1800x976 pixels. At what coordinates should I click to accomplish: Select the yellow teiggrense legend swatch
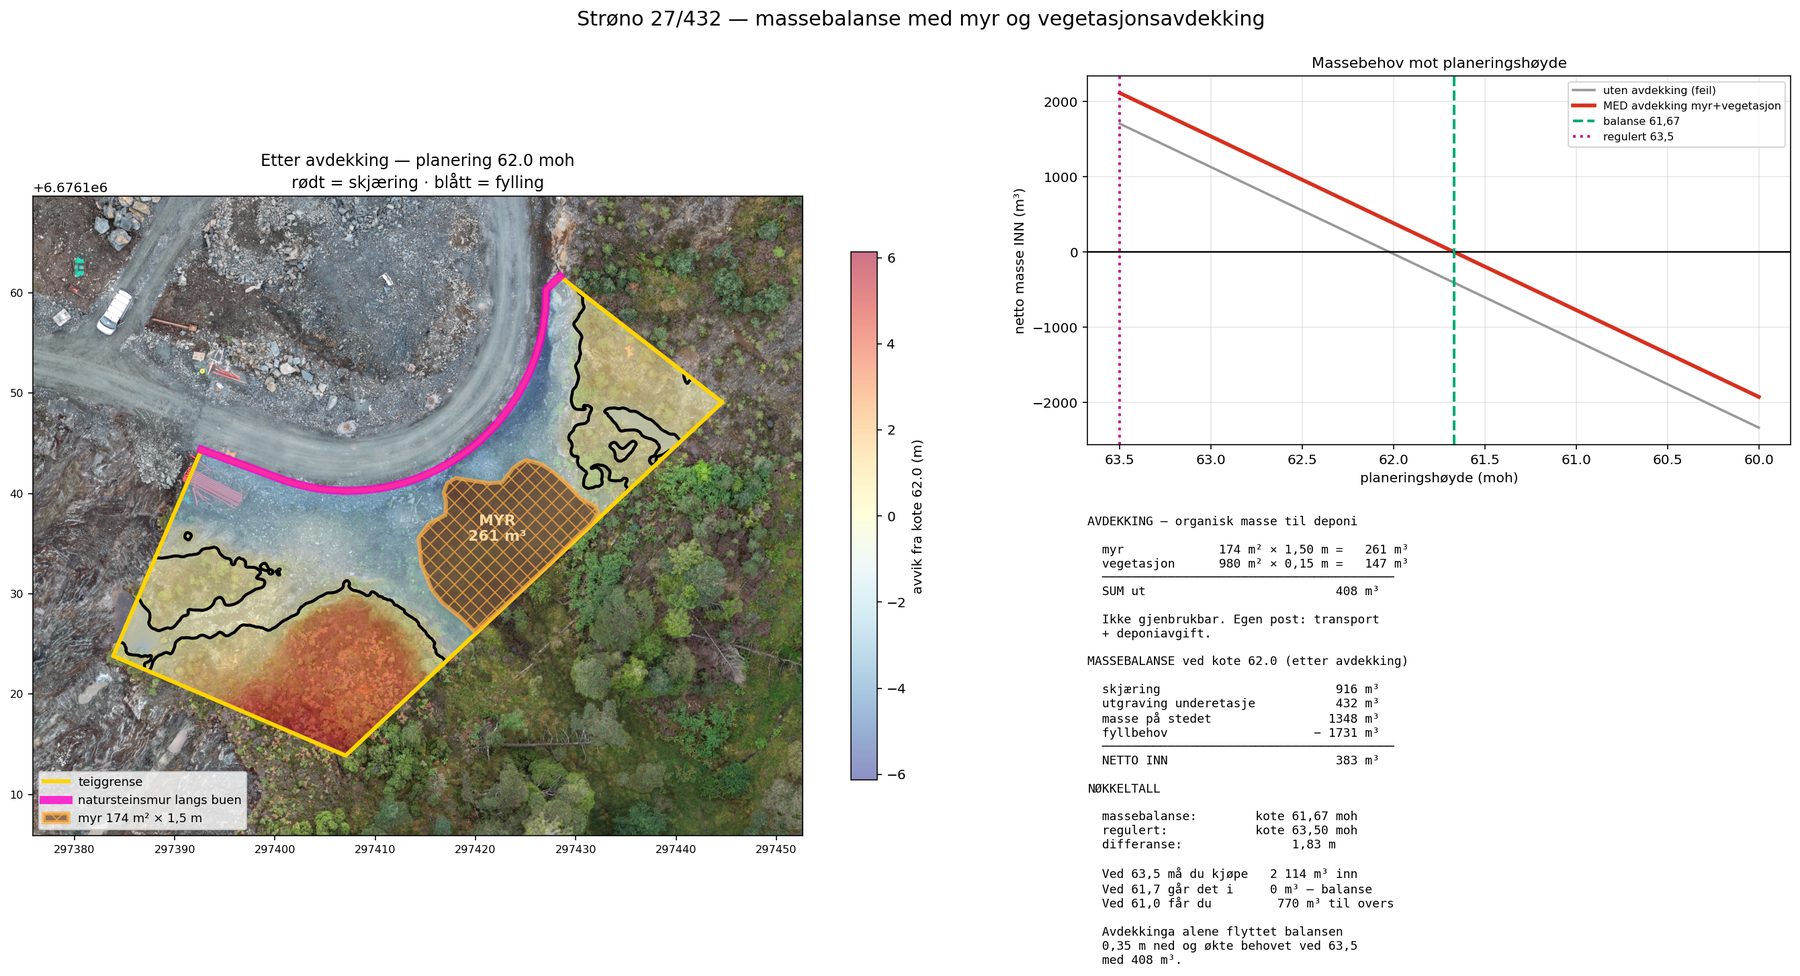click(x=56, y=782)
